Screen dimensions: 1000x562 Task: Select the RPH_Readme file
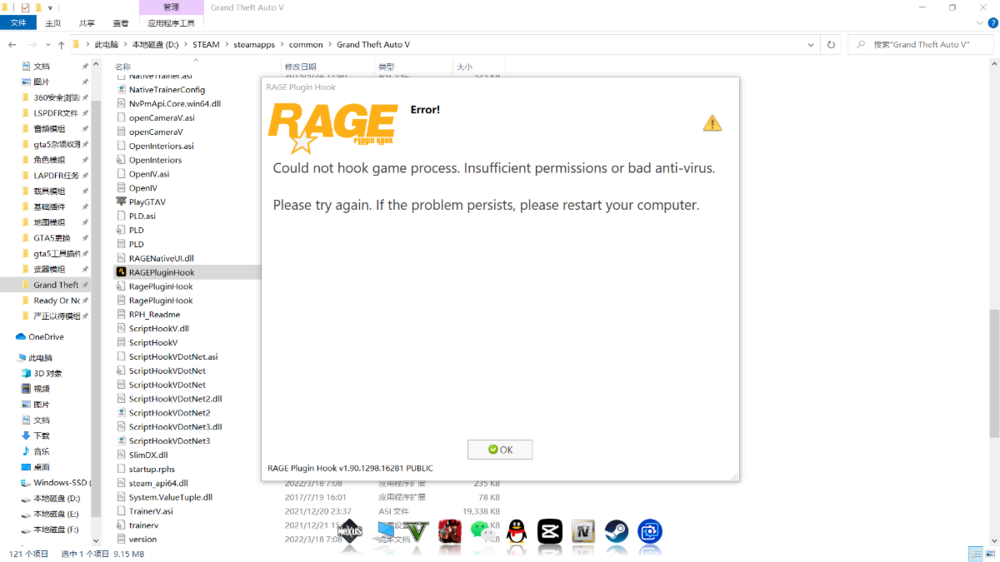(x=154, y=314)
